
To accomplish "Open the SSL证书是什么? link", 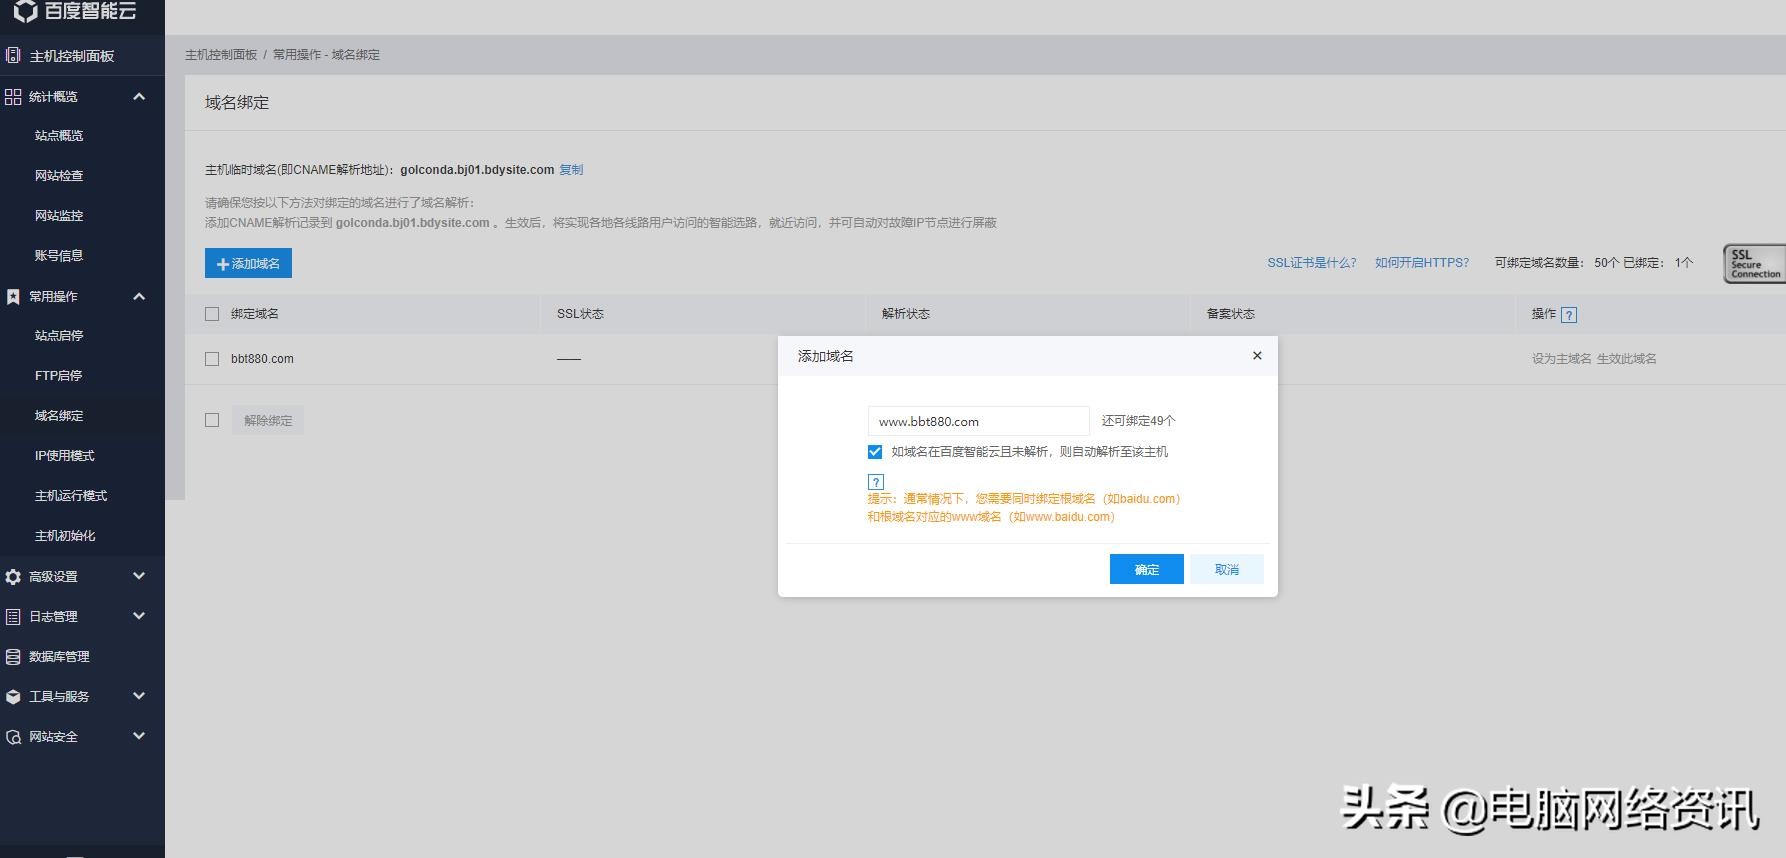I will (1312, 263).
